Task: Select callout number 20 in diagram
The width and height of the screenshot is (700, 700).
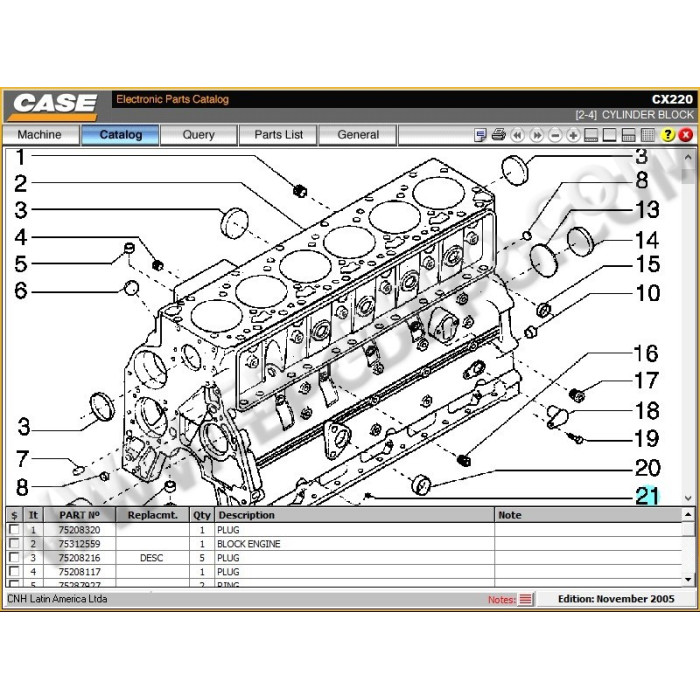Action: tap(648, 468)
